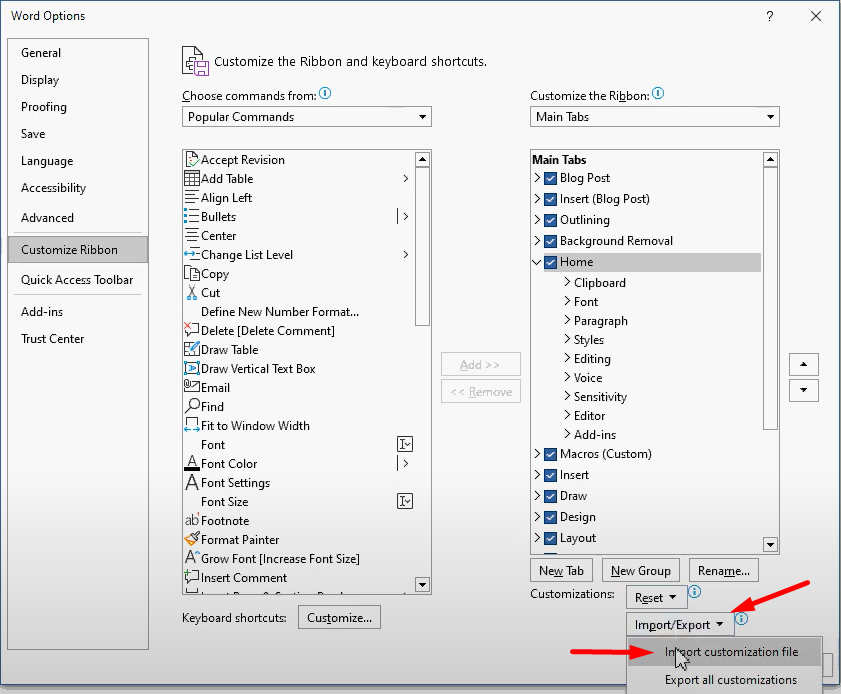The image size is (841, 694).
Task: Click commands list scroll down arrow
Action: coord(423,585)
